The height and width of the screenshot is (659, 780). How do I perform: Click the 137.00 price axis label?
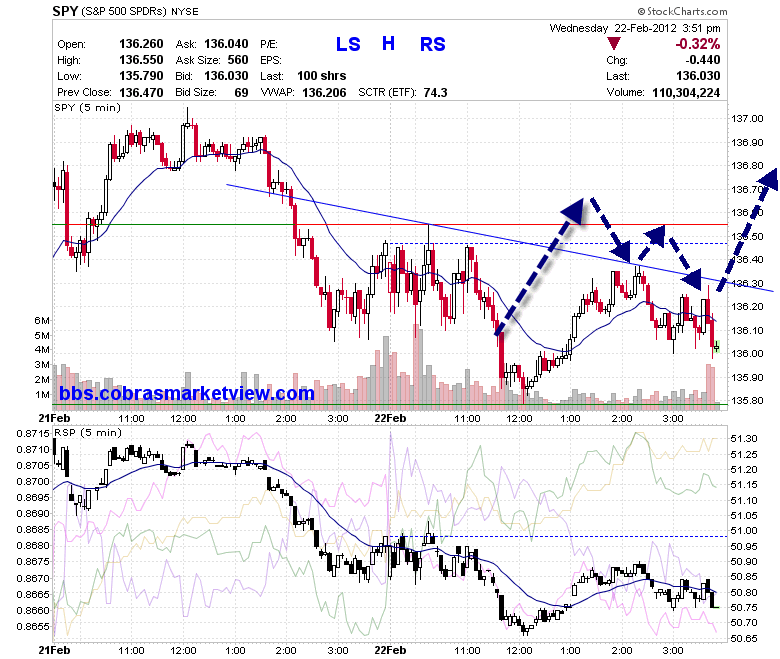tap(747, 118)
